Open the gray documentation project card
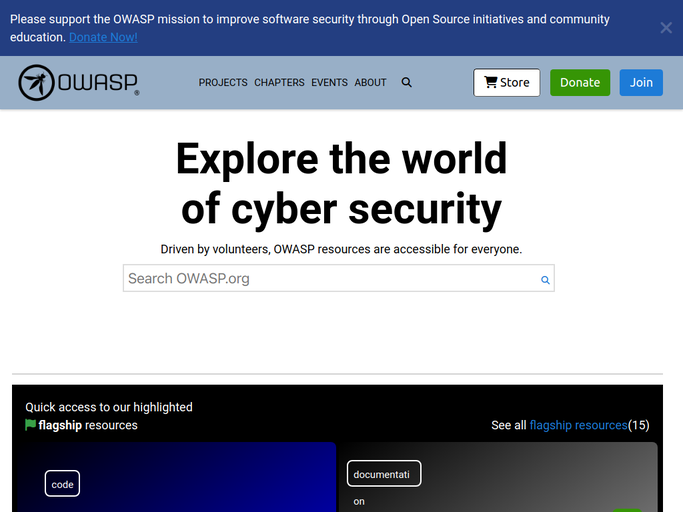Image resolution: width=683 pixels, height=512 pixels. tap(499, 477)
